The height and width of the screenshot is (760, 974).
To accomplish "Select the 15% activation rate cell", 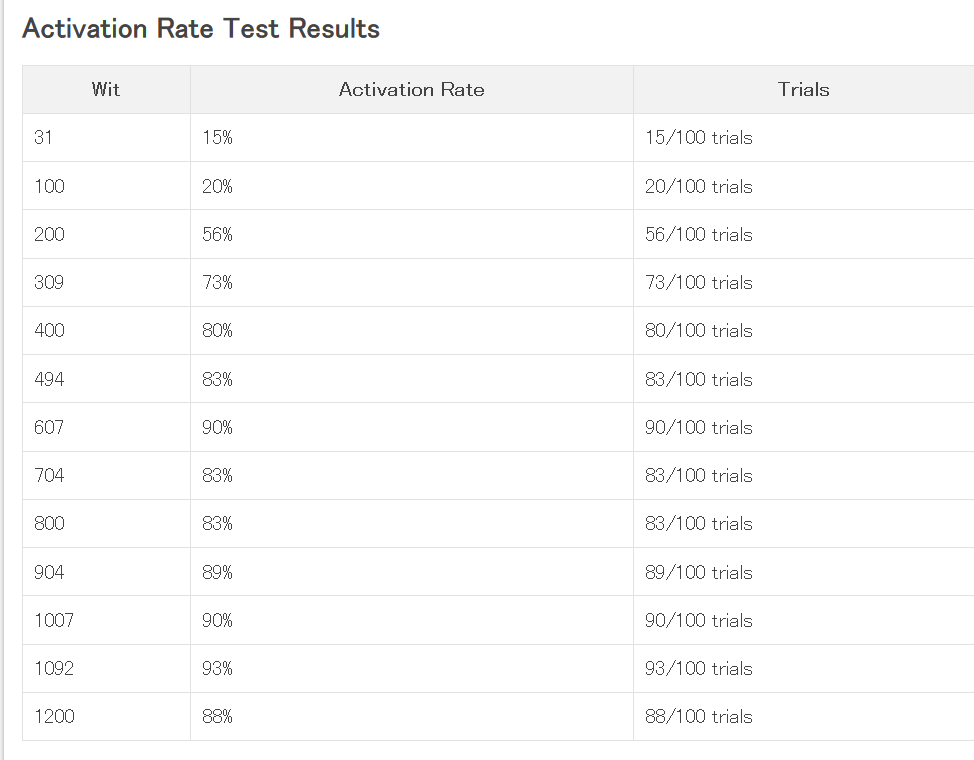I will tap(412, 137).
